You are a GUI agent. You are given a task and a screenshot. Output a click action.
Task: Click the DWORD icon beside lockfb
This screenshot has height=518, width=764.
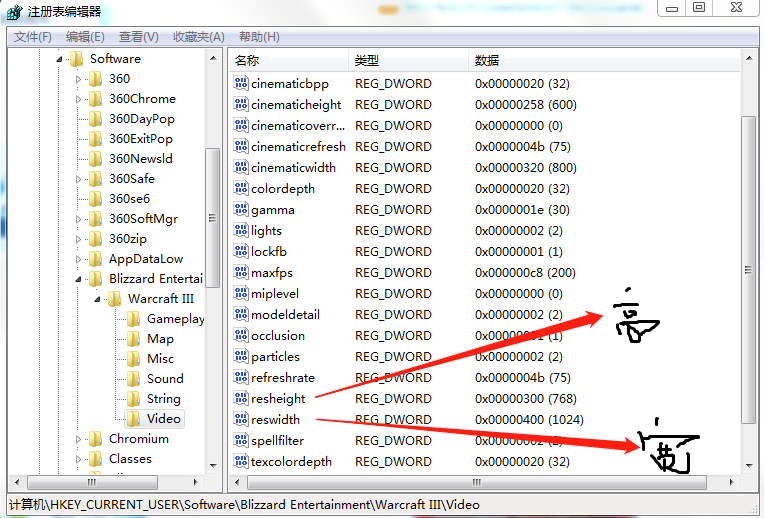(x=241, y=251)
